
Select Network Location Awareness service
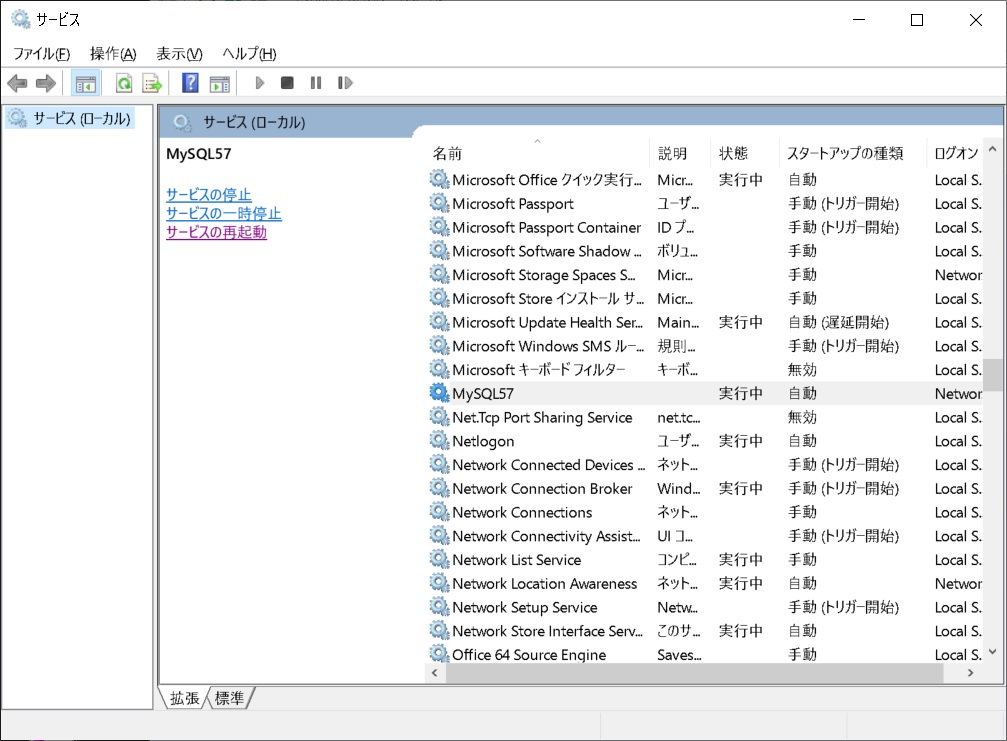coord(705,584)
